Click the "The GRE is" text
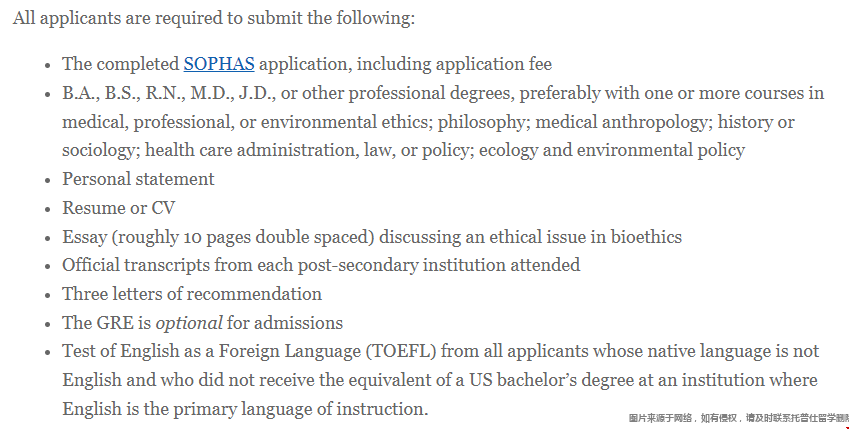Screen dimensions: 849x429 click(x=107, y=323)
